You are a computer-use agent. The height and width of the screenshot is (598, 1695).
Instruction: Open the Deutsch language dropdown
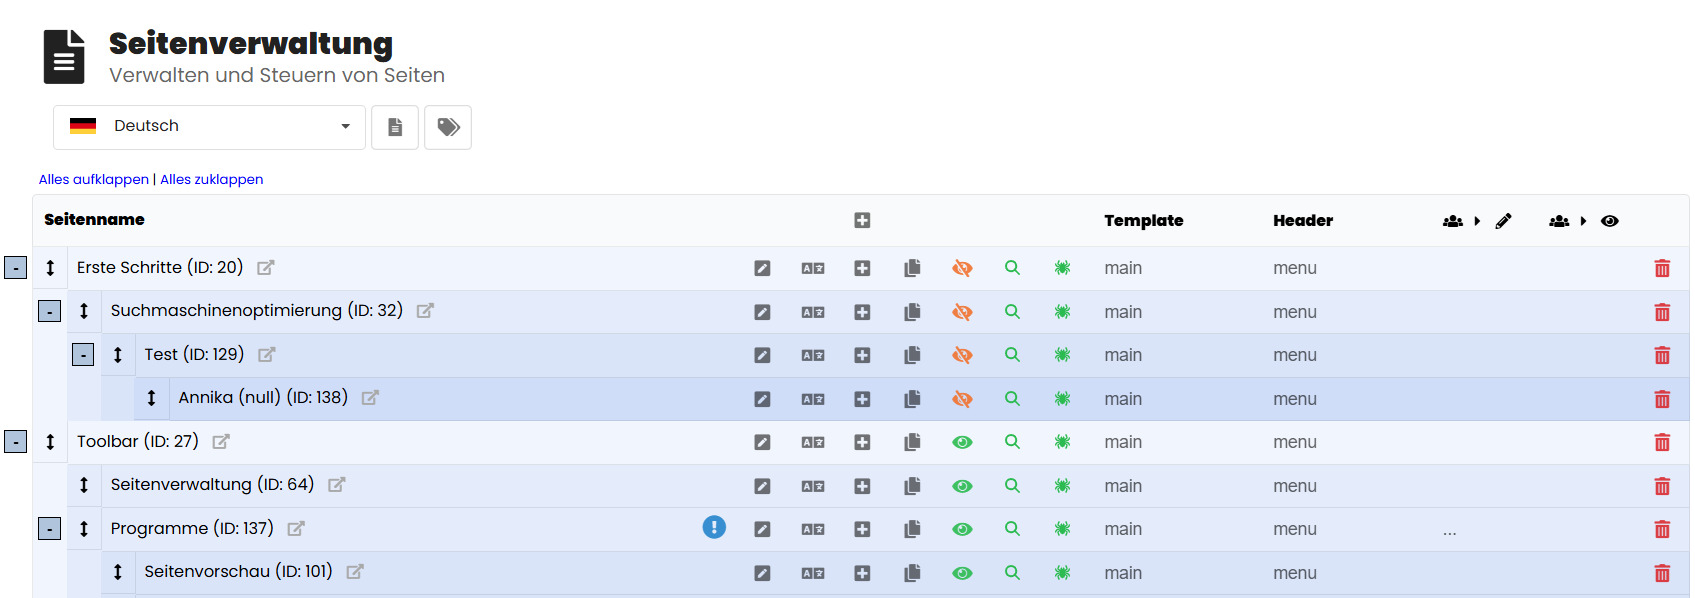click(209, 127)
